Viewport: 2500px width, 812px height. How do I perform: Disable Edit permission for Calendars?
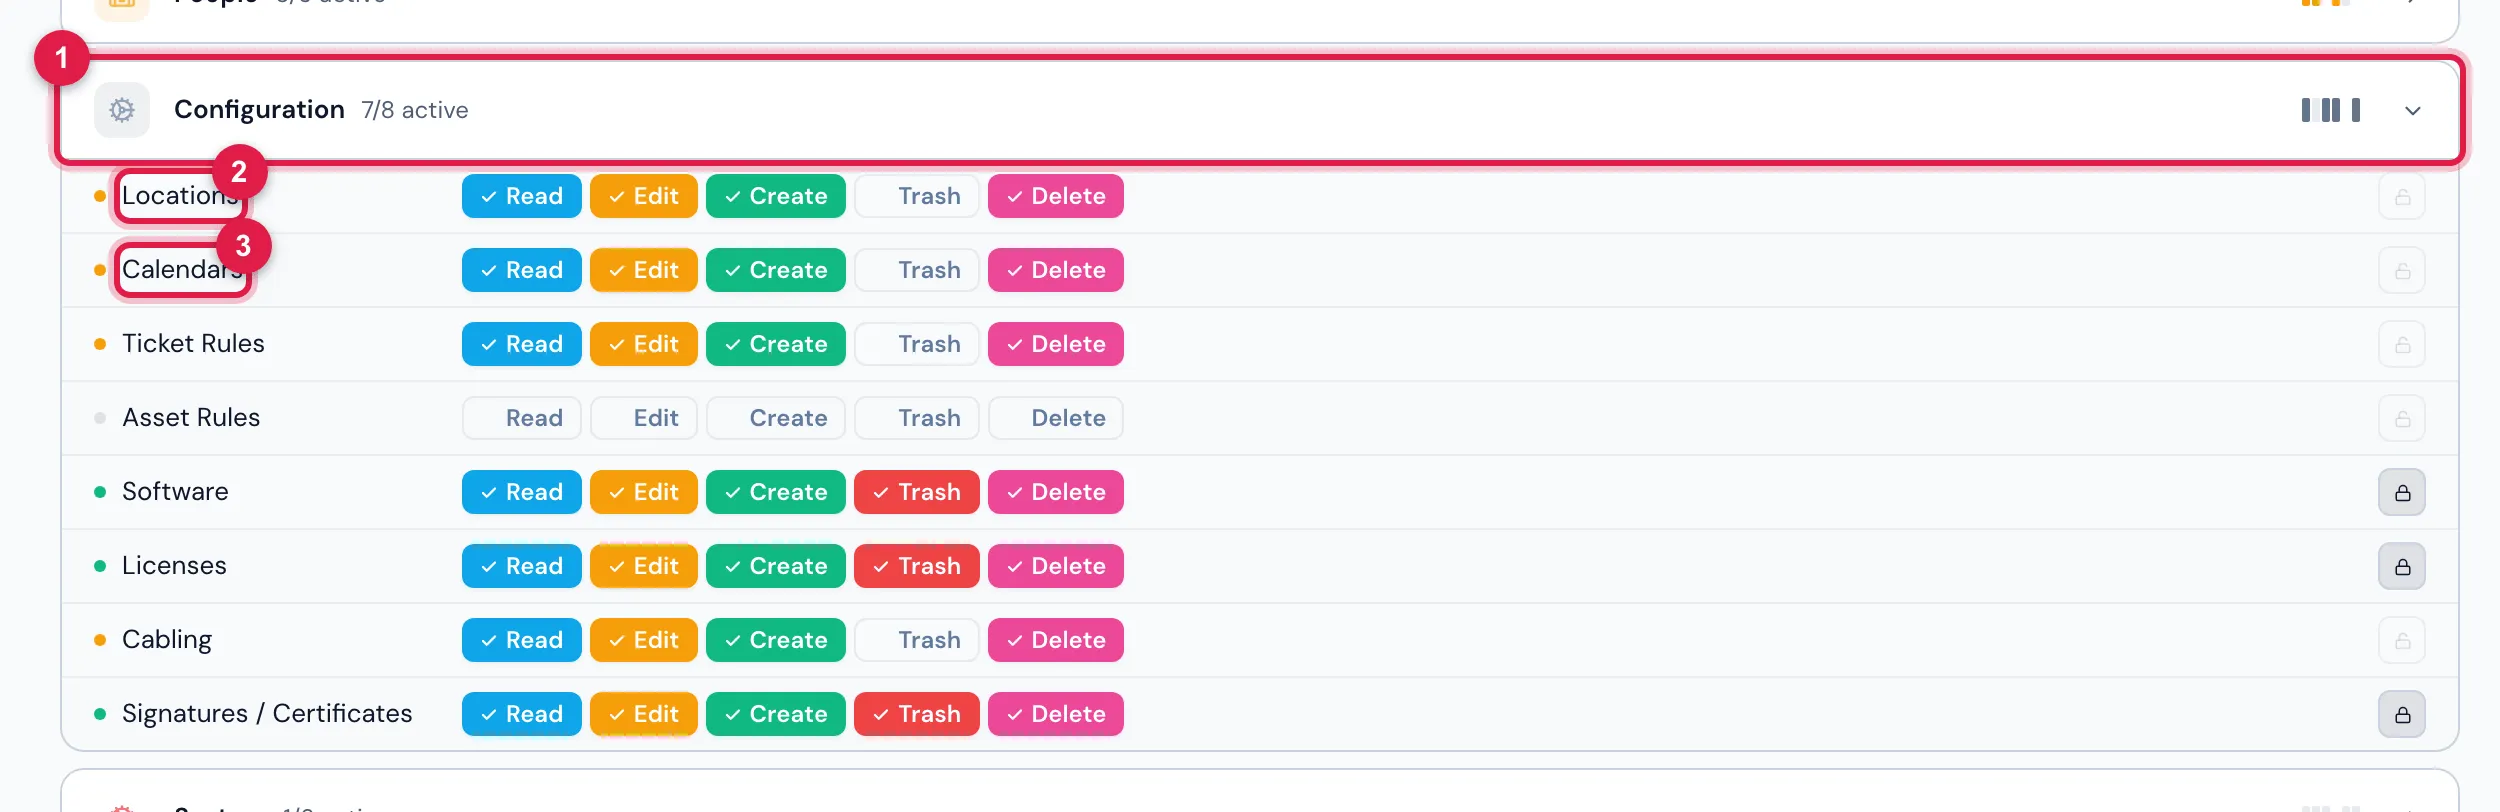tap(644, 270)
